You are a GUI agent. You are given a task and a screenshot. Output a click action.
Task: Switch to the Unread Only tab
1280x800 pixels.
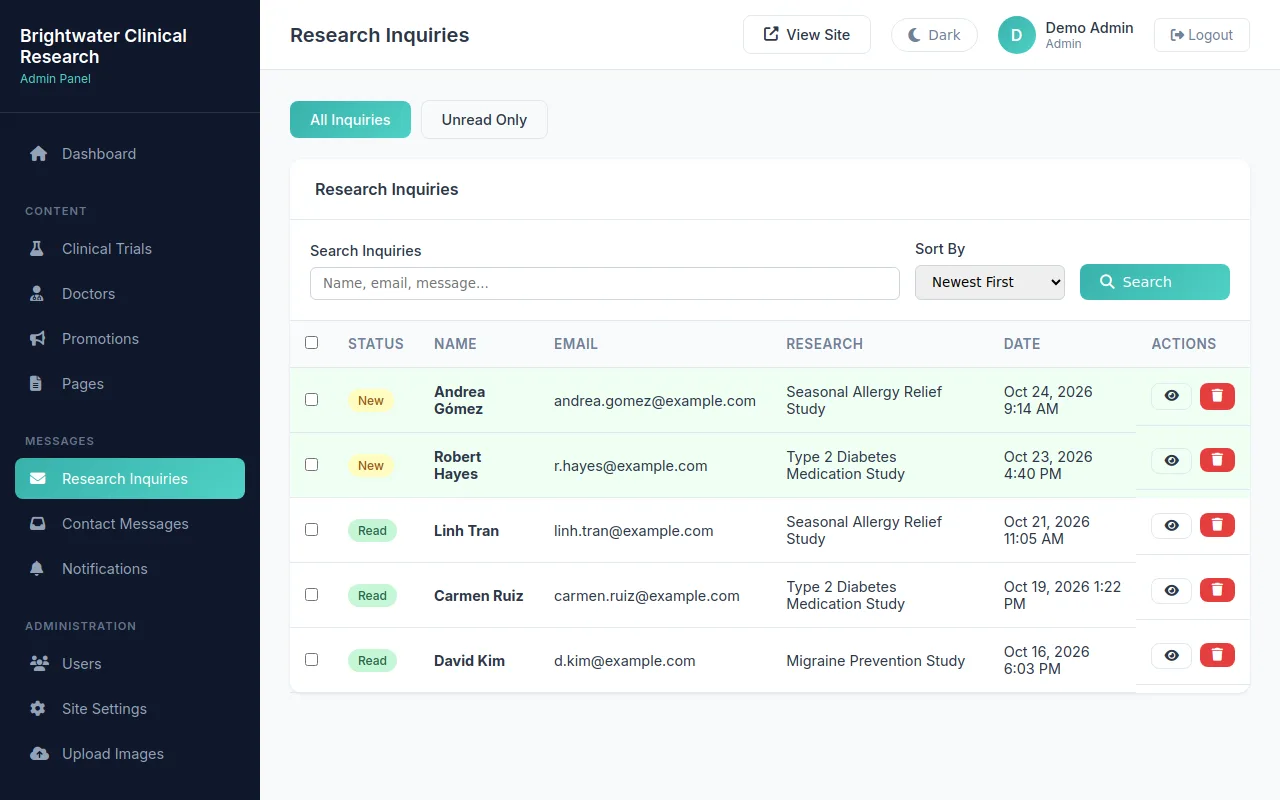(484, 120)
